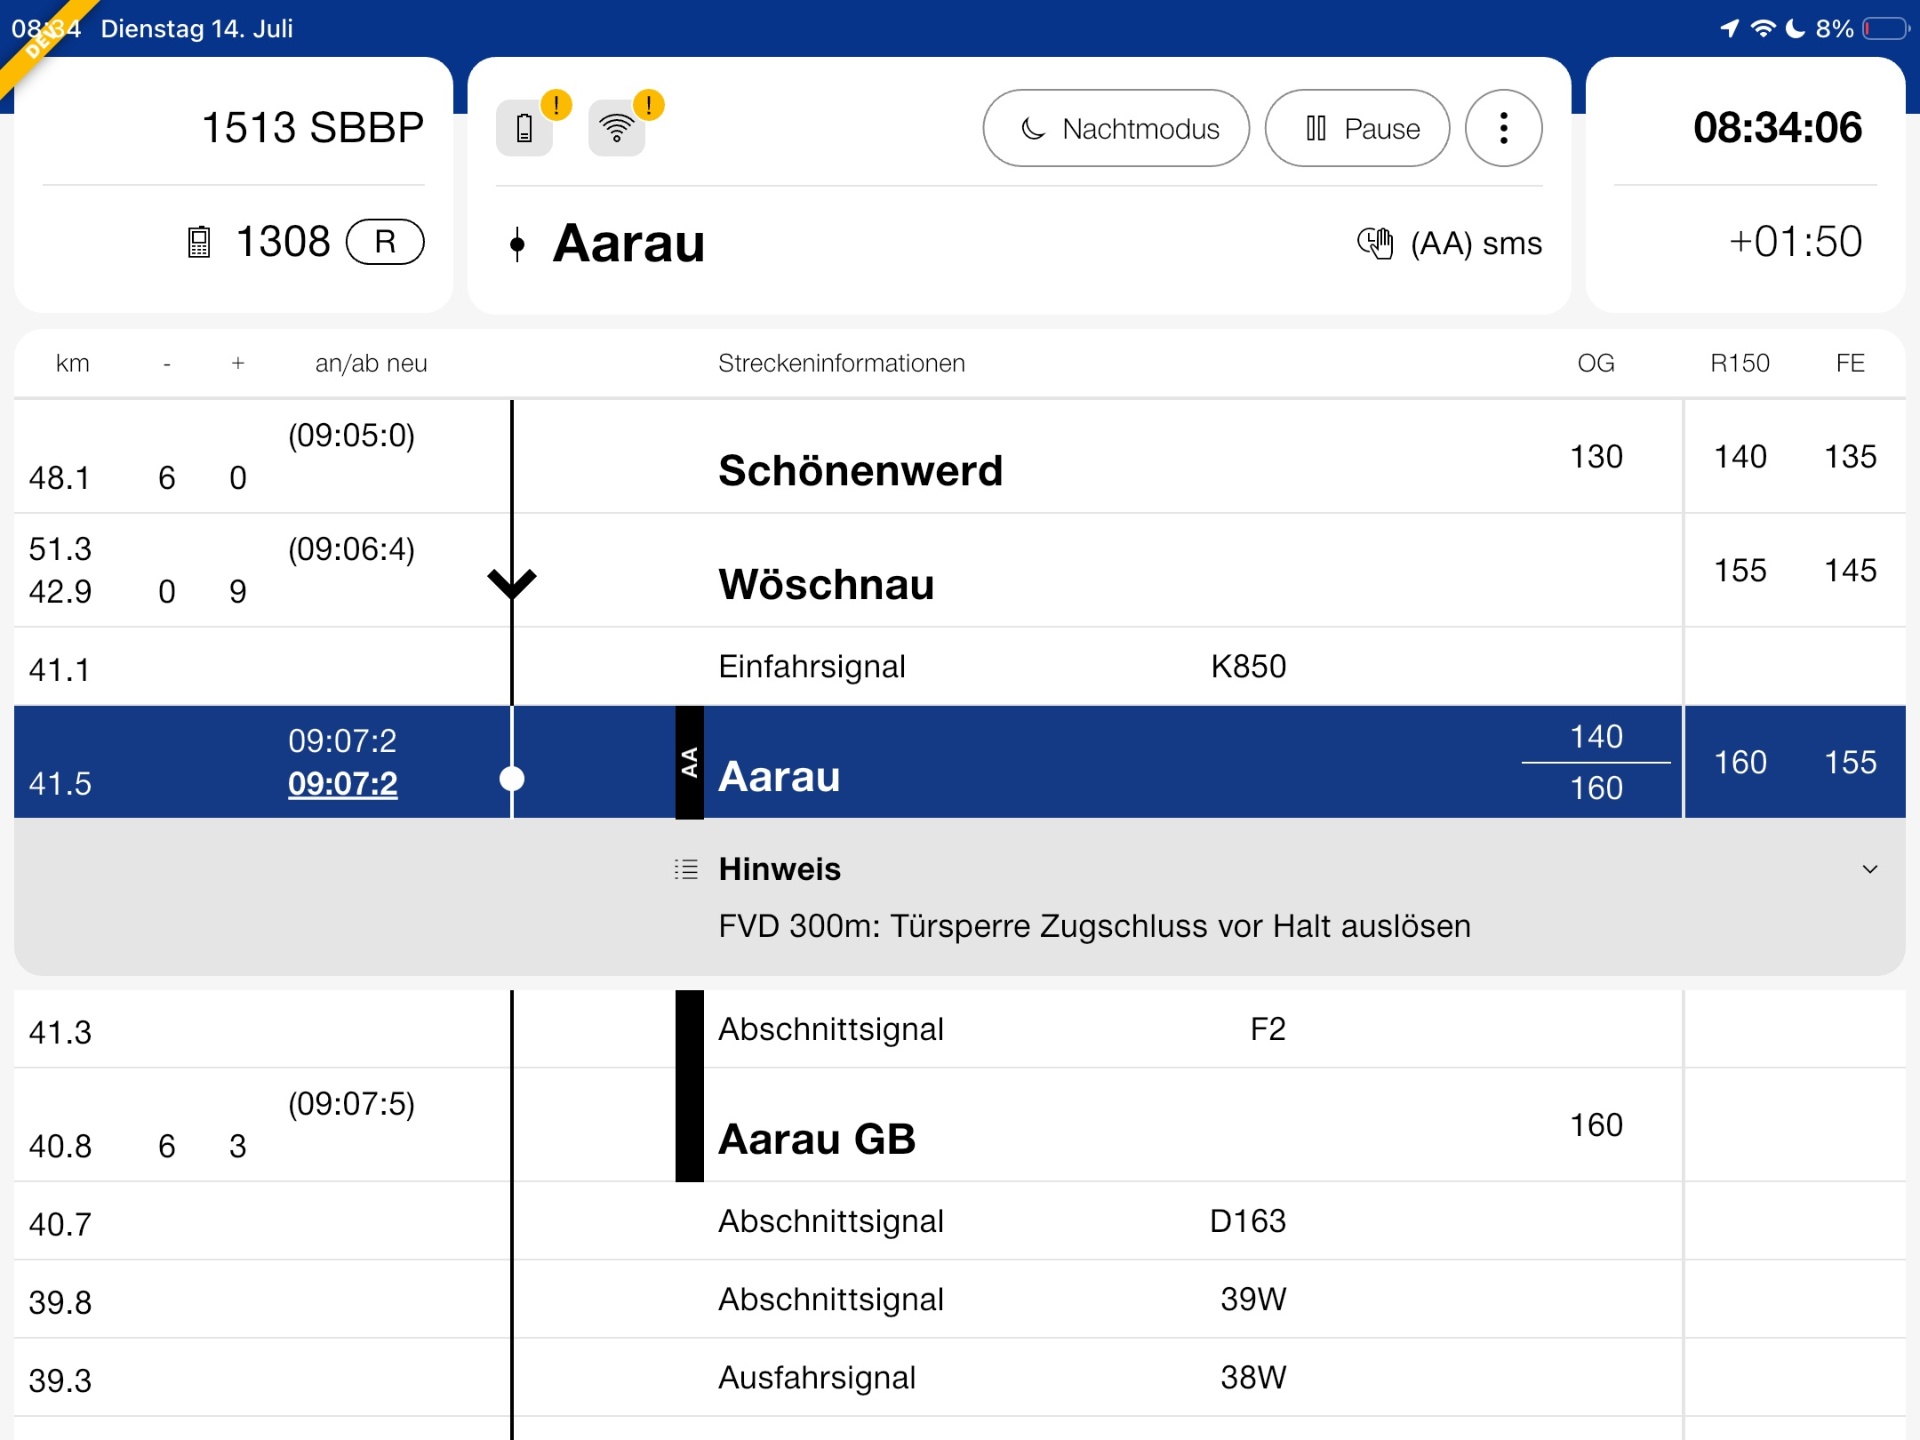This screenshot has height=1440, width=1920.
Task: Pause the journey with Pause button
Action: [x=1357, y=128]
